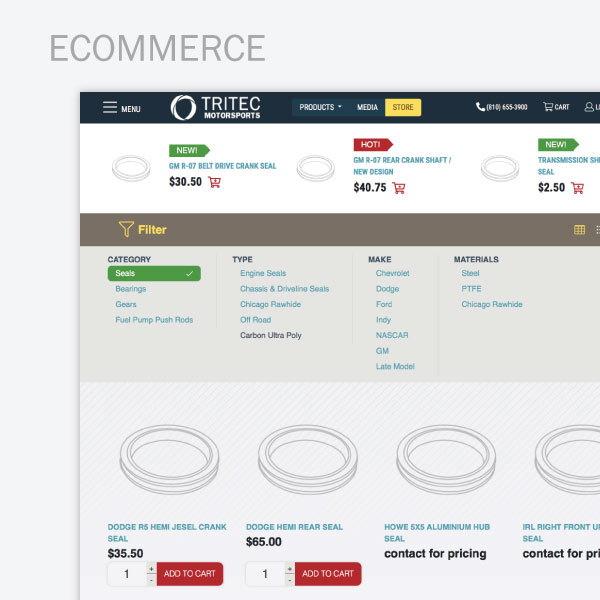Click quantity field for Dodge R5 Hemi seal
The height and width of the screenshot is (600, 600).
(127, 574)
